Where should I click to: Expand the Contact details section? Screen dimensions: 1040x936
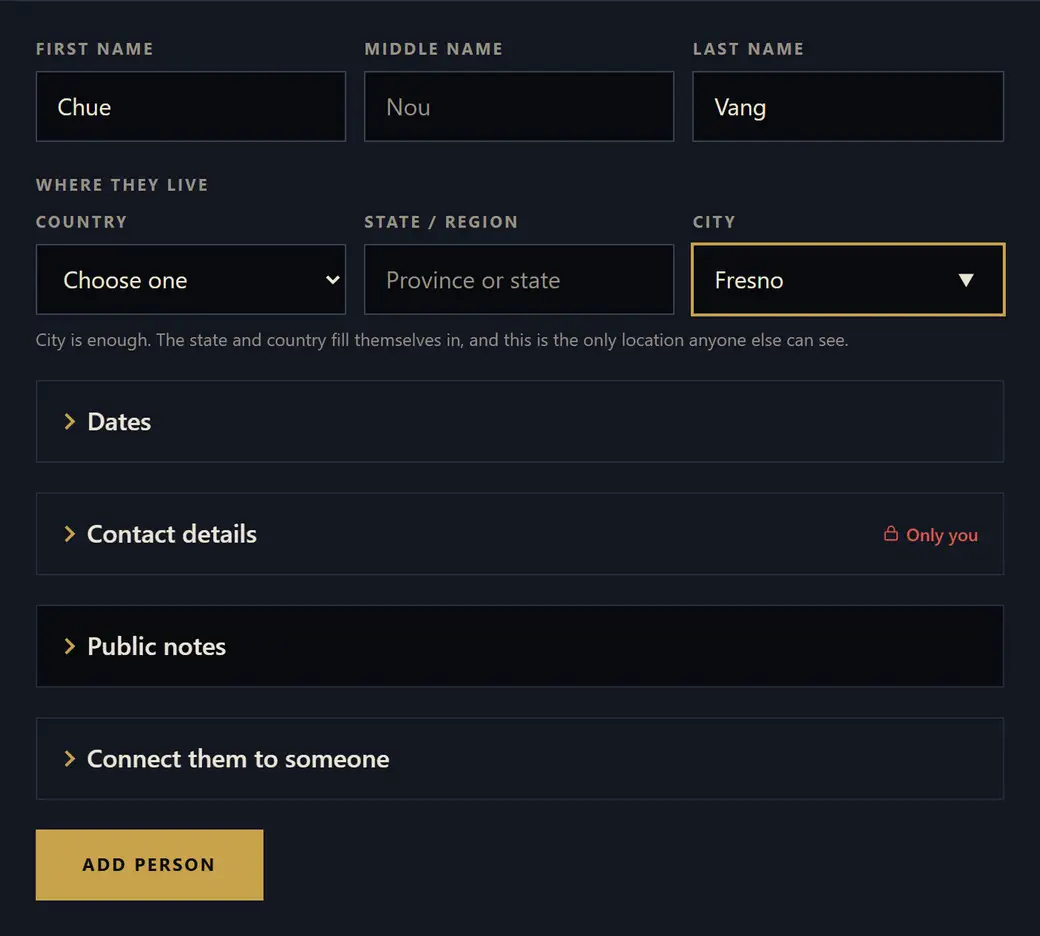tap(519, 534)
